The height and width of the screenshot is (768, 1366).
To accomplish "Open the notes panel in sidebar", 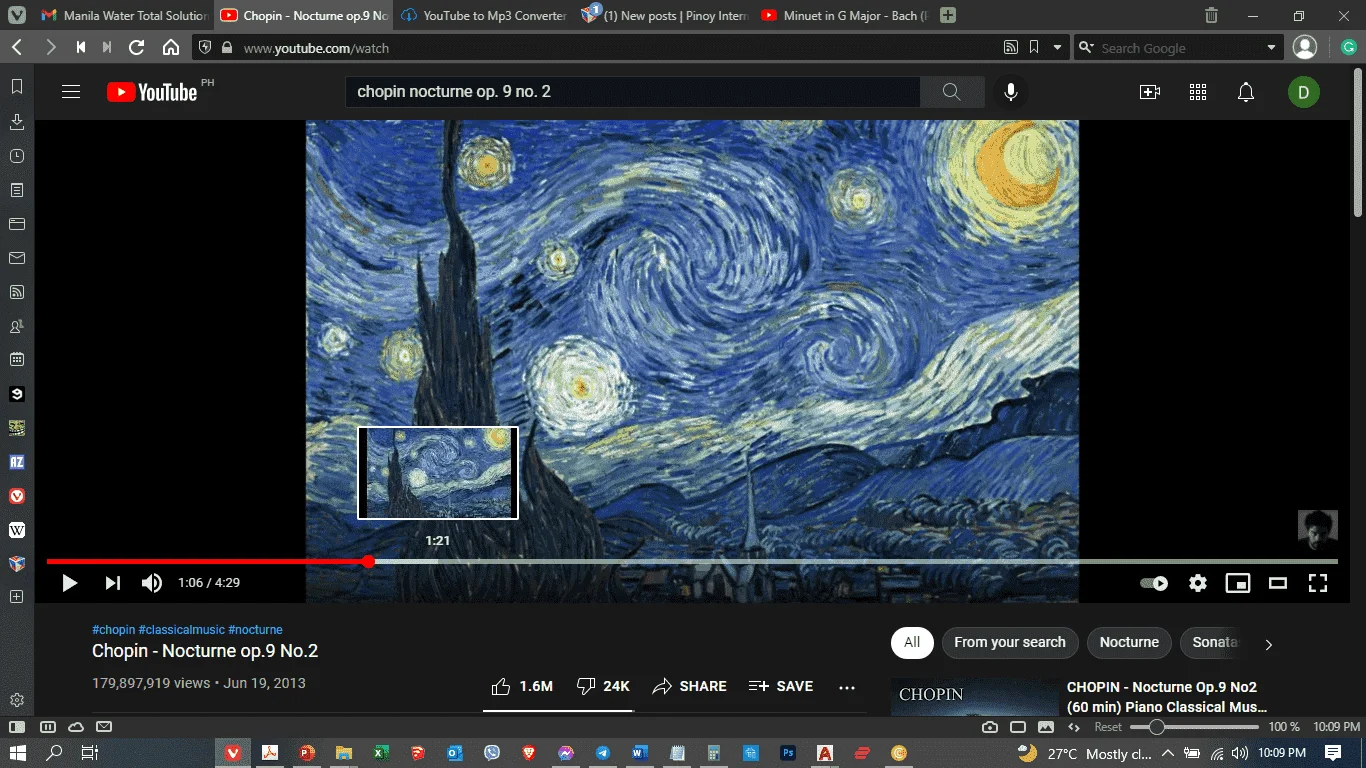I will (17, 190).
